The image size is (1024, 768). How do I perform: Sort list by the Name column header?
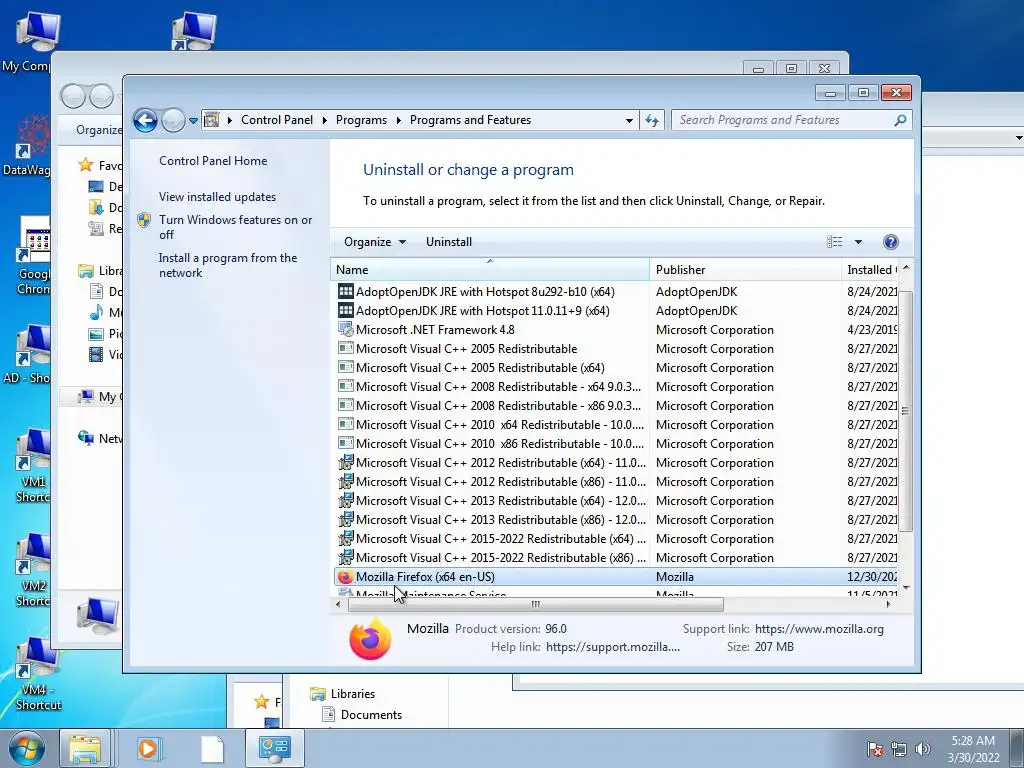[x=490, y=270]
